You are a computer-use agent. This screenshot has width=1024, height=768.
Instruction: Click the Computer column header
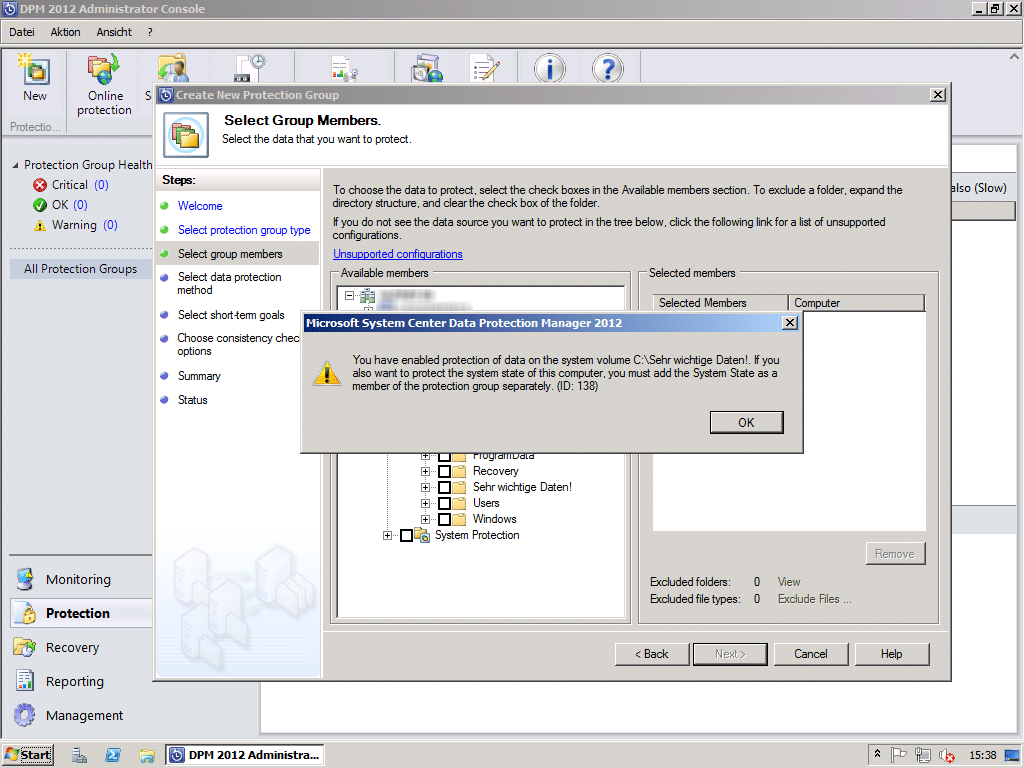tap(856, 303)
